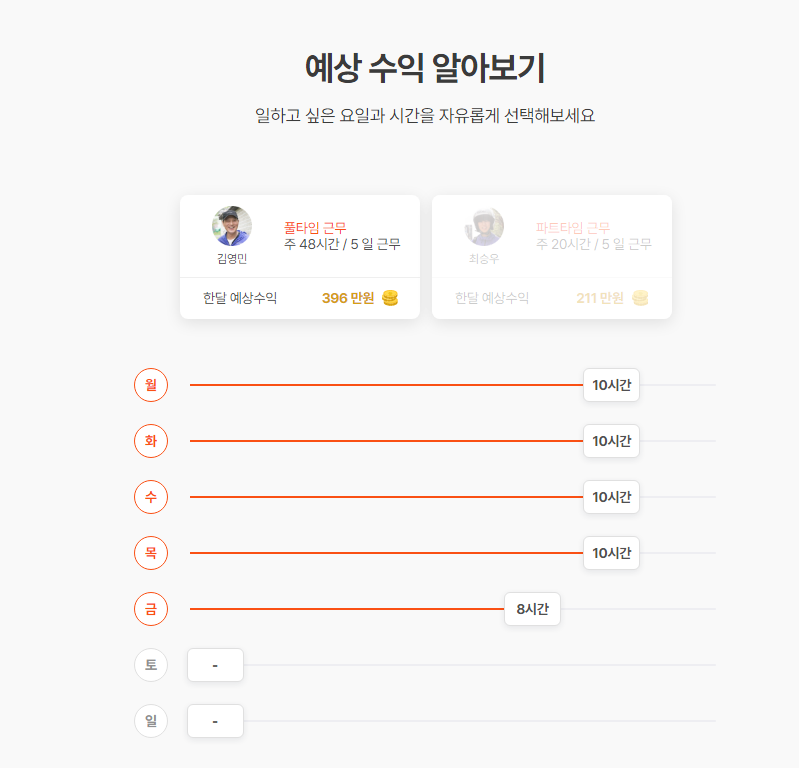
Task: Select the 파트타임 근무 card
Action: point(552,257)
